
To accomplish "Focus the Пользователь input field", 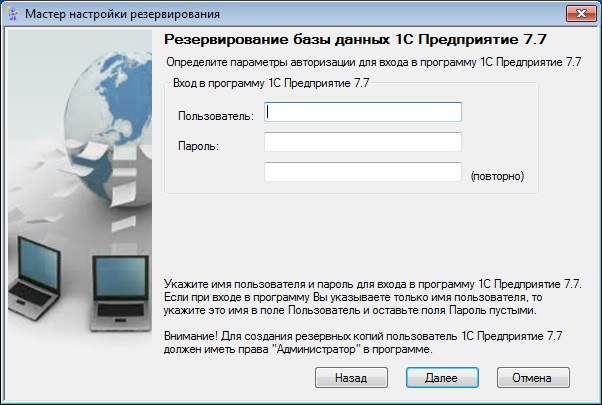I will click(363, 112).
